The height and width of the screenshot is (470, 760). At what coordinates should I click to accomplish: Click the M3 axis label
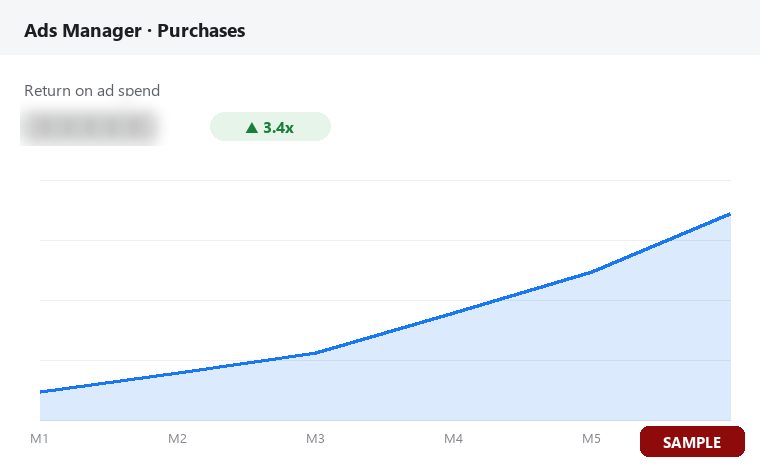[x=315, y=439]
